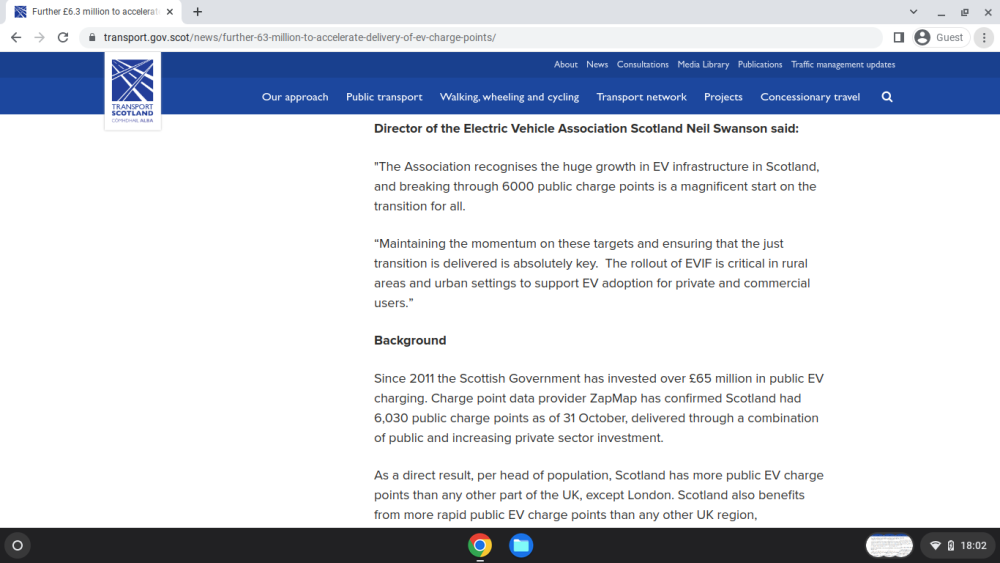Open the 'Concessionary travel' menu
Screen dimensions: 1000x563
pyautogui.click(x=810, y=97)
